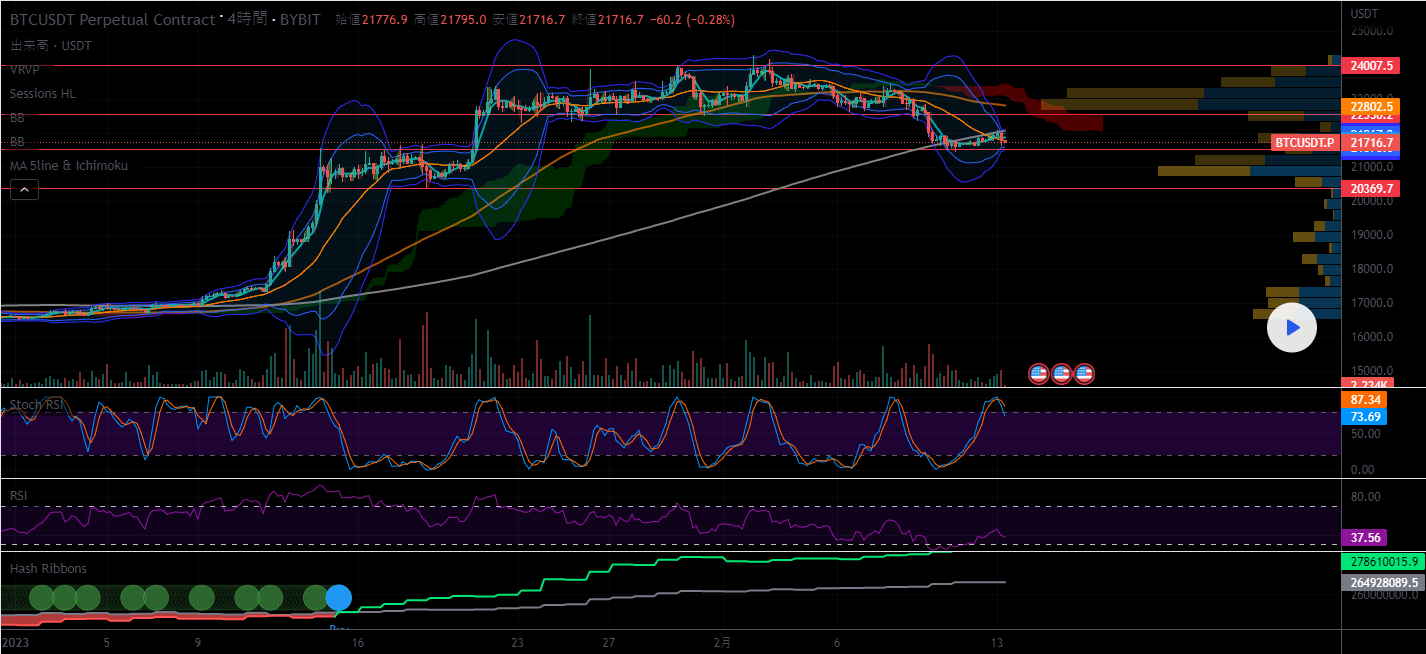The width and height of the screenshot is (1426, 654).
Task: Collapse the indicator legend with the chevron button
Action: [x=25, y=189]
